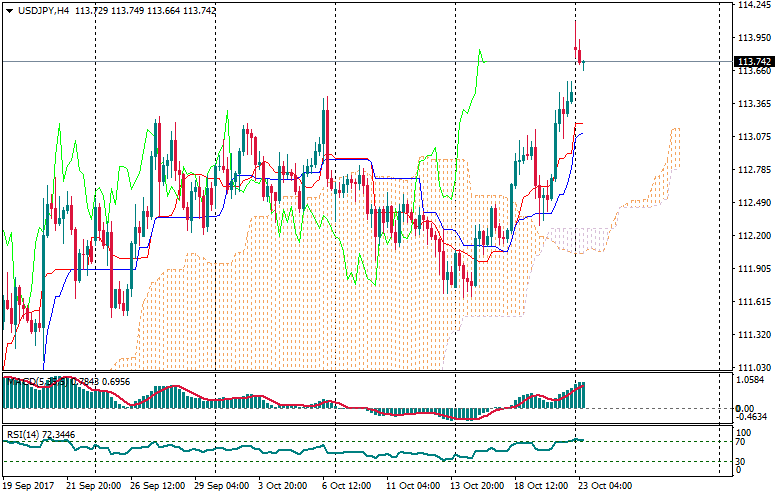This screenshot has height=497, width=775.
Task: Click the MACD indicator label
Action: 26,381
